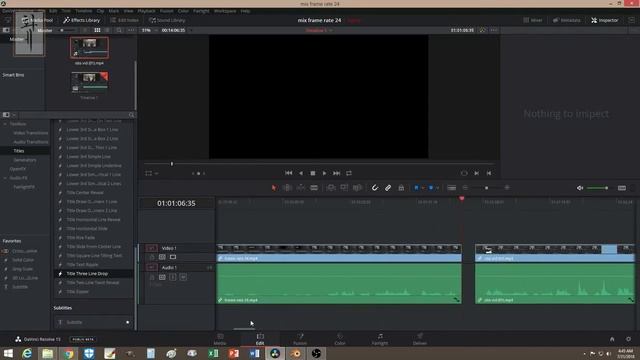640x360 pixels.
Task: Open the Flag color dropdown arrow
Action: pyautogui.click(x=423, y=188)
